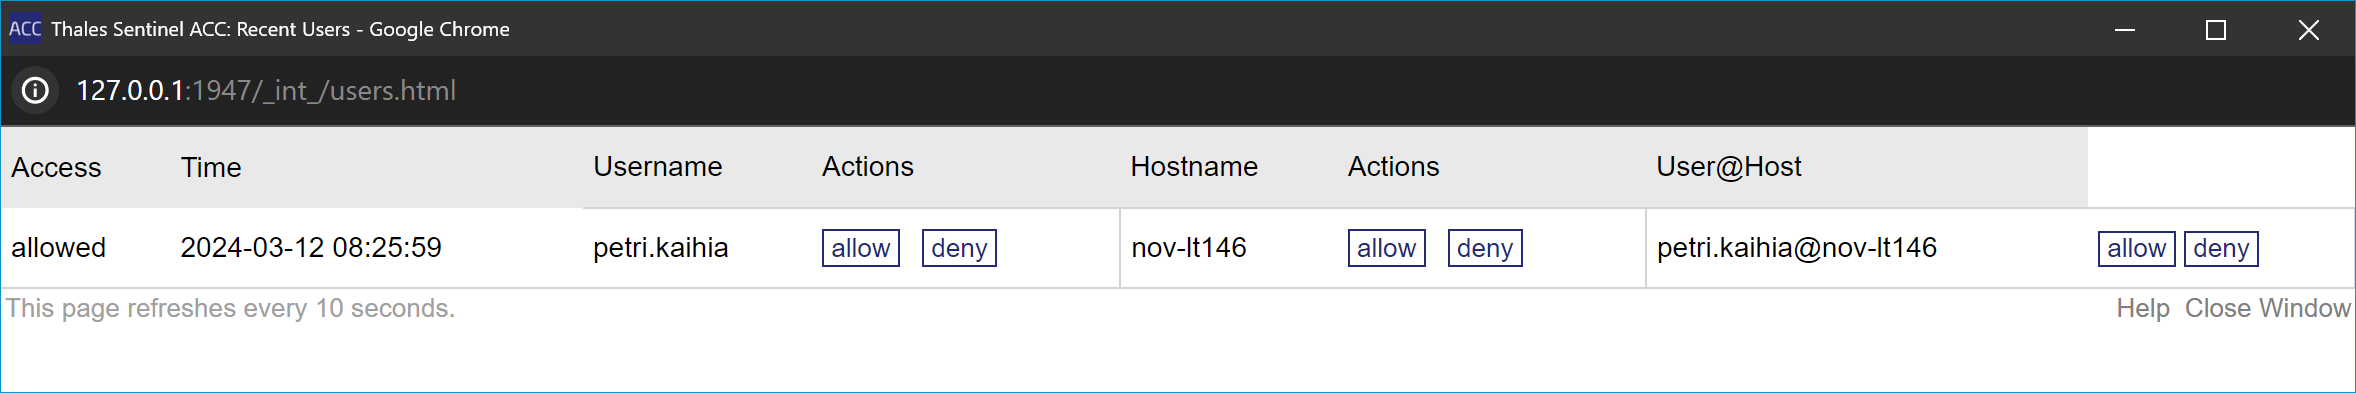This screenshot has height=393, width=2356.
Task: Select the 2024-03-12 08:25:59 timestamp cell
Action: [311, 247]
